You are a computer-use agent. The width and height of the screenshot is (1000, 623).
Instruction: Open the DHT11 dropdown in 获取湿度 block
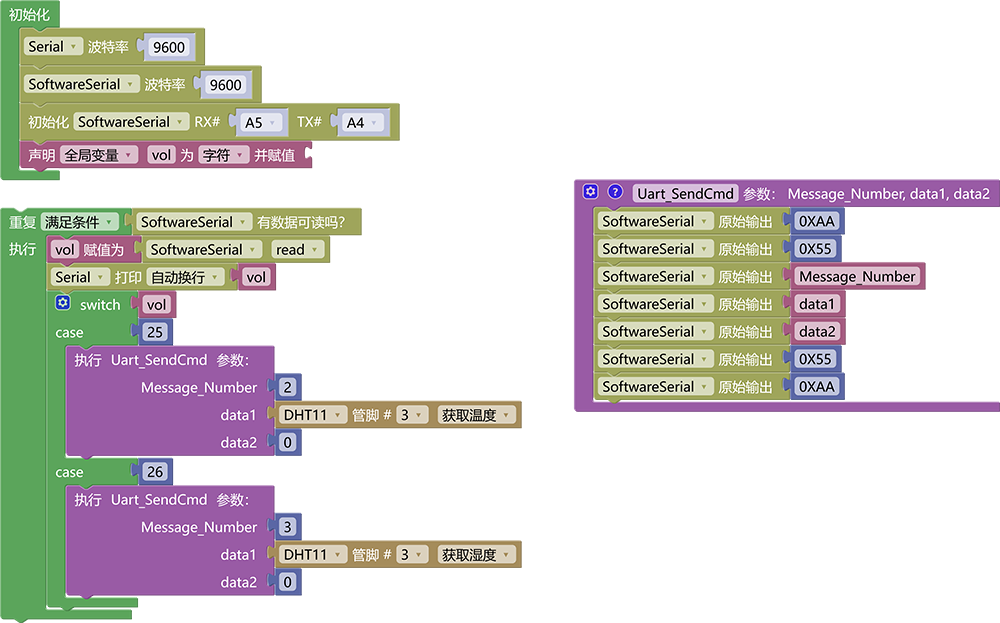pyautogui.click(x=313, y=555)
